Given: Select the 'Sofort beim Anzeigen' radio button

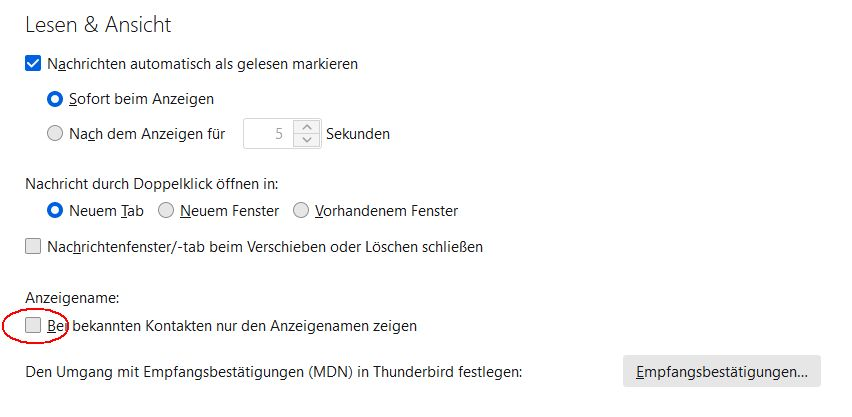Looking at the screenshot, I should click(57, 99).
